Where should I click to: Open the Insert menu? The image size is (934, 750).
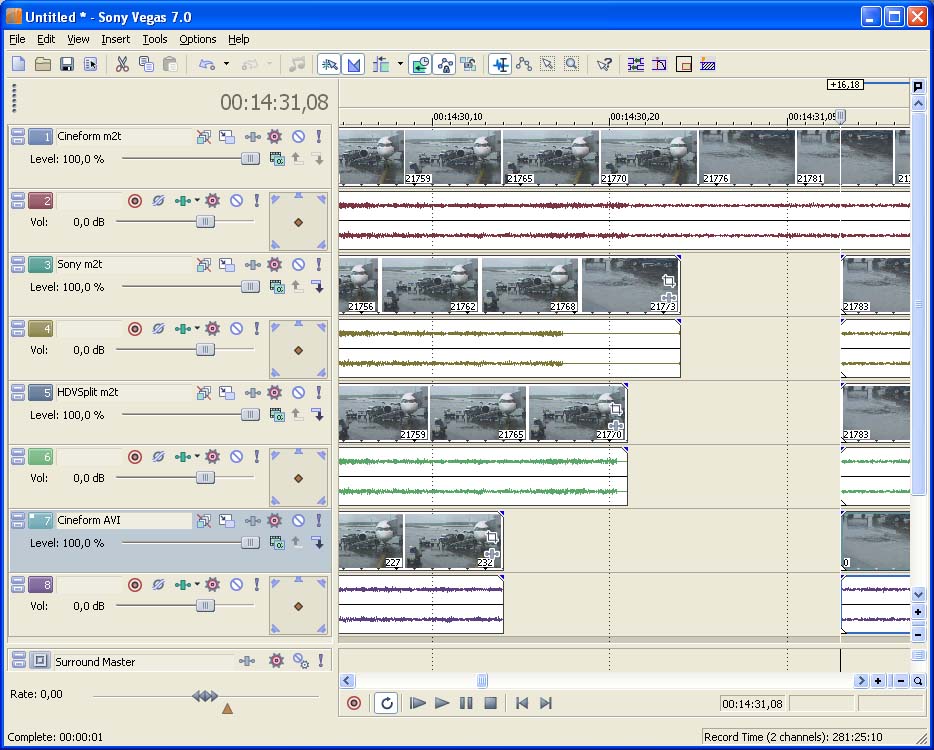click(116, 39)
